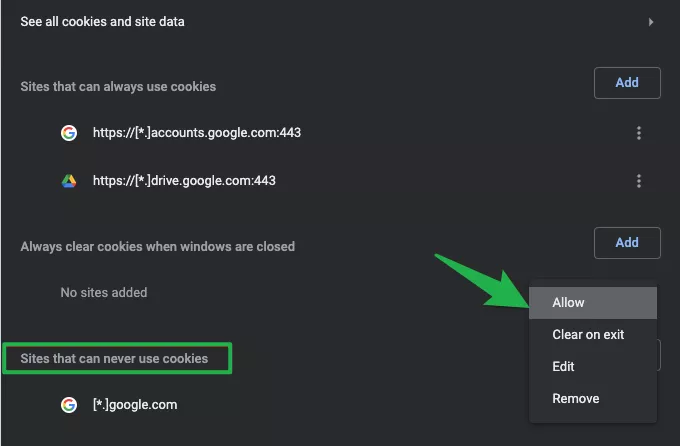
Task: Open more options for drive.google.com
Action: pos(638,181)
